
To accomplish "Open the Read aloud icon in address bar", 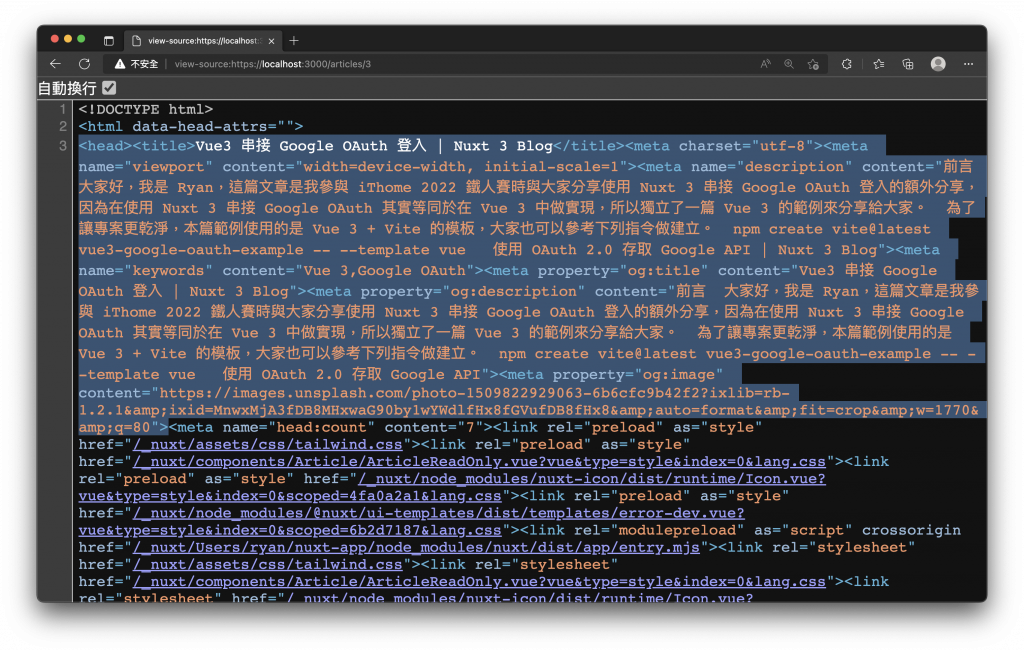I will pos(765,64).
